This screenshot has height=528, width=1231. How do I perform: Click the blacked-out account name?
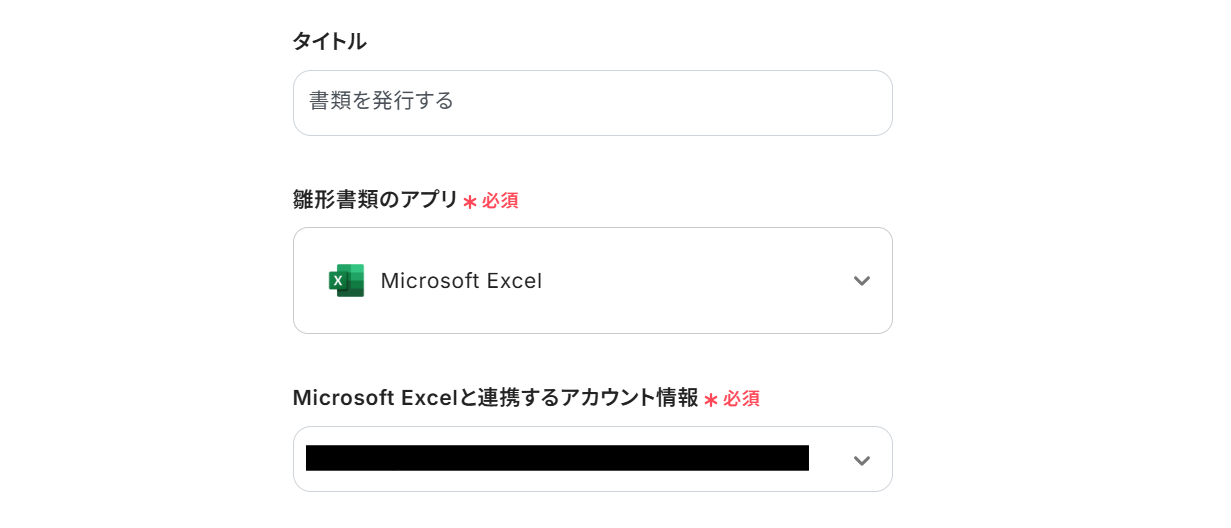point(557,458)
